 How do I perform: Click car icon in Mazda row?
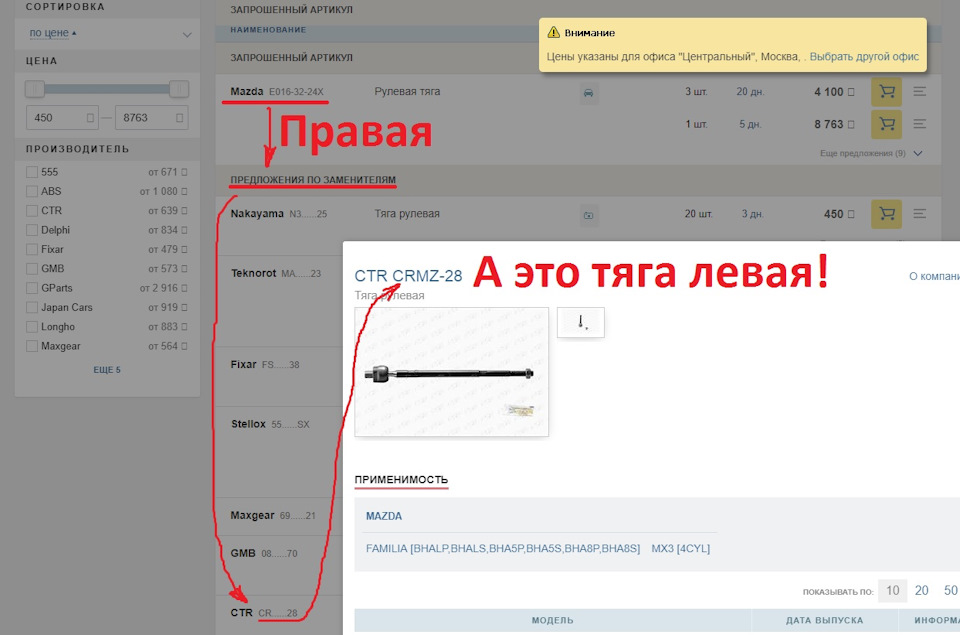click(588, 93)
